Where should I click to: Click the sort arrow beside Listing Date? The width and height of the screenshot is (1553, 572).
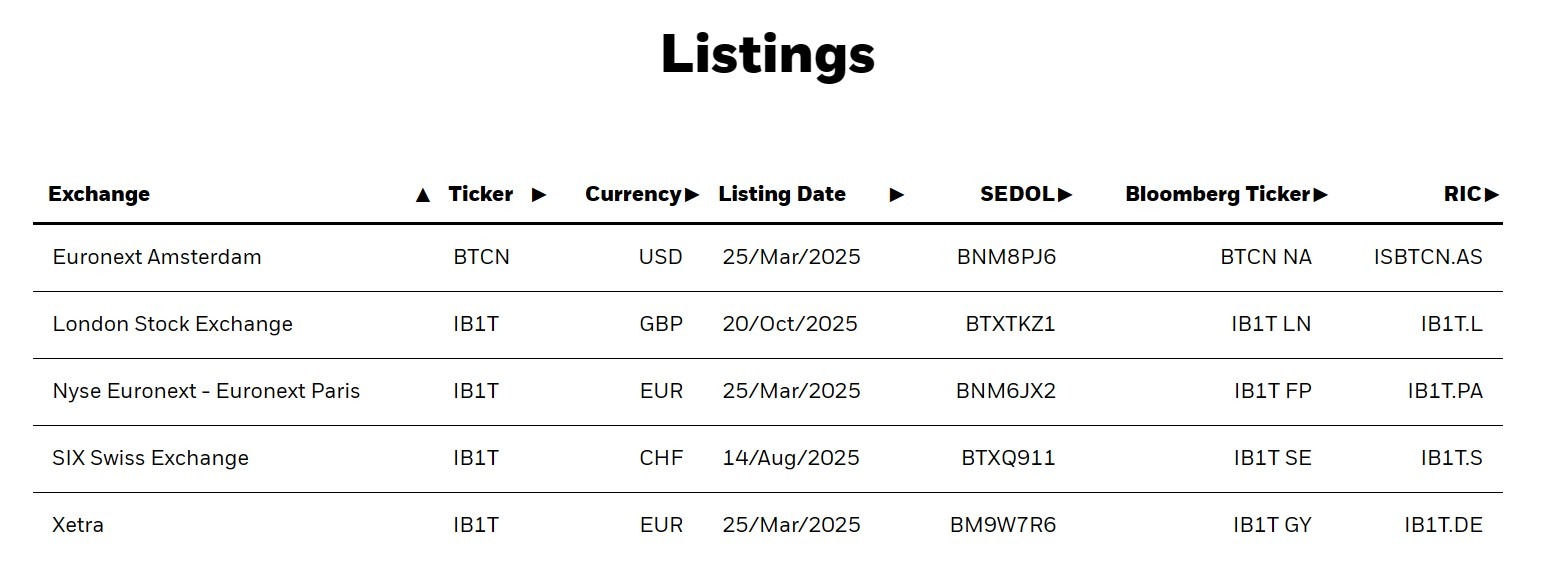click(896, 195)
